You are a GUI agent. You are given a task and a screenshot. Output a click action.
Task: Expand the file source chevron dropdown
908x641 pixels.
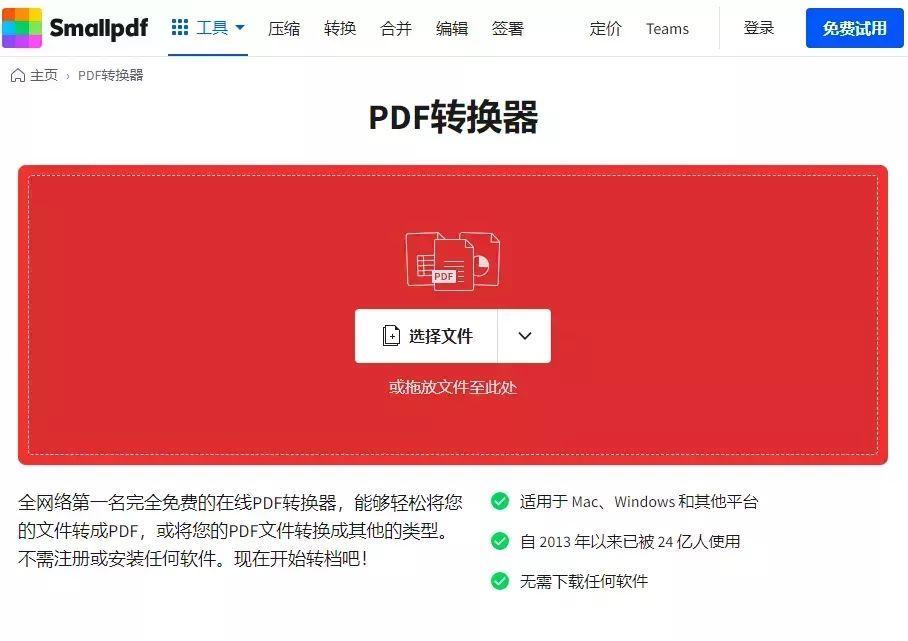[525, 336]
